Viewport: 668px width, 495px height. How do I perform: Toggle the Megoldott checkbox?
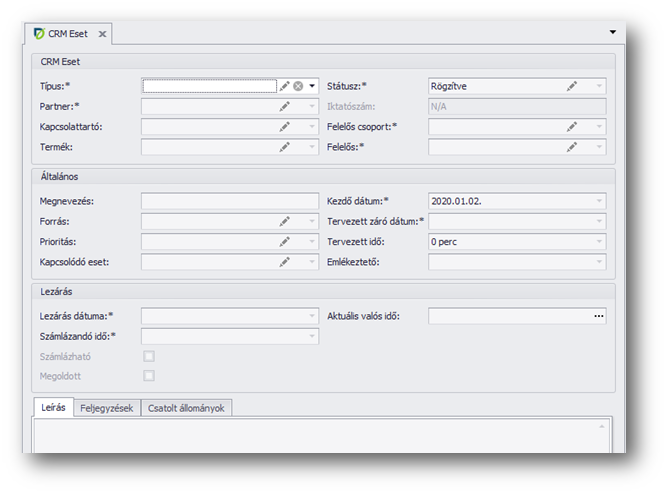[x=149, y=376]
